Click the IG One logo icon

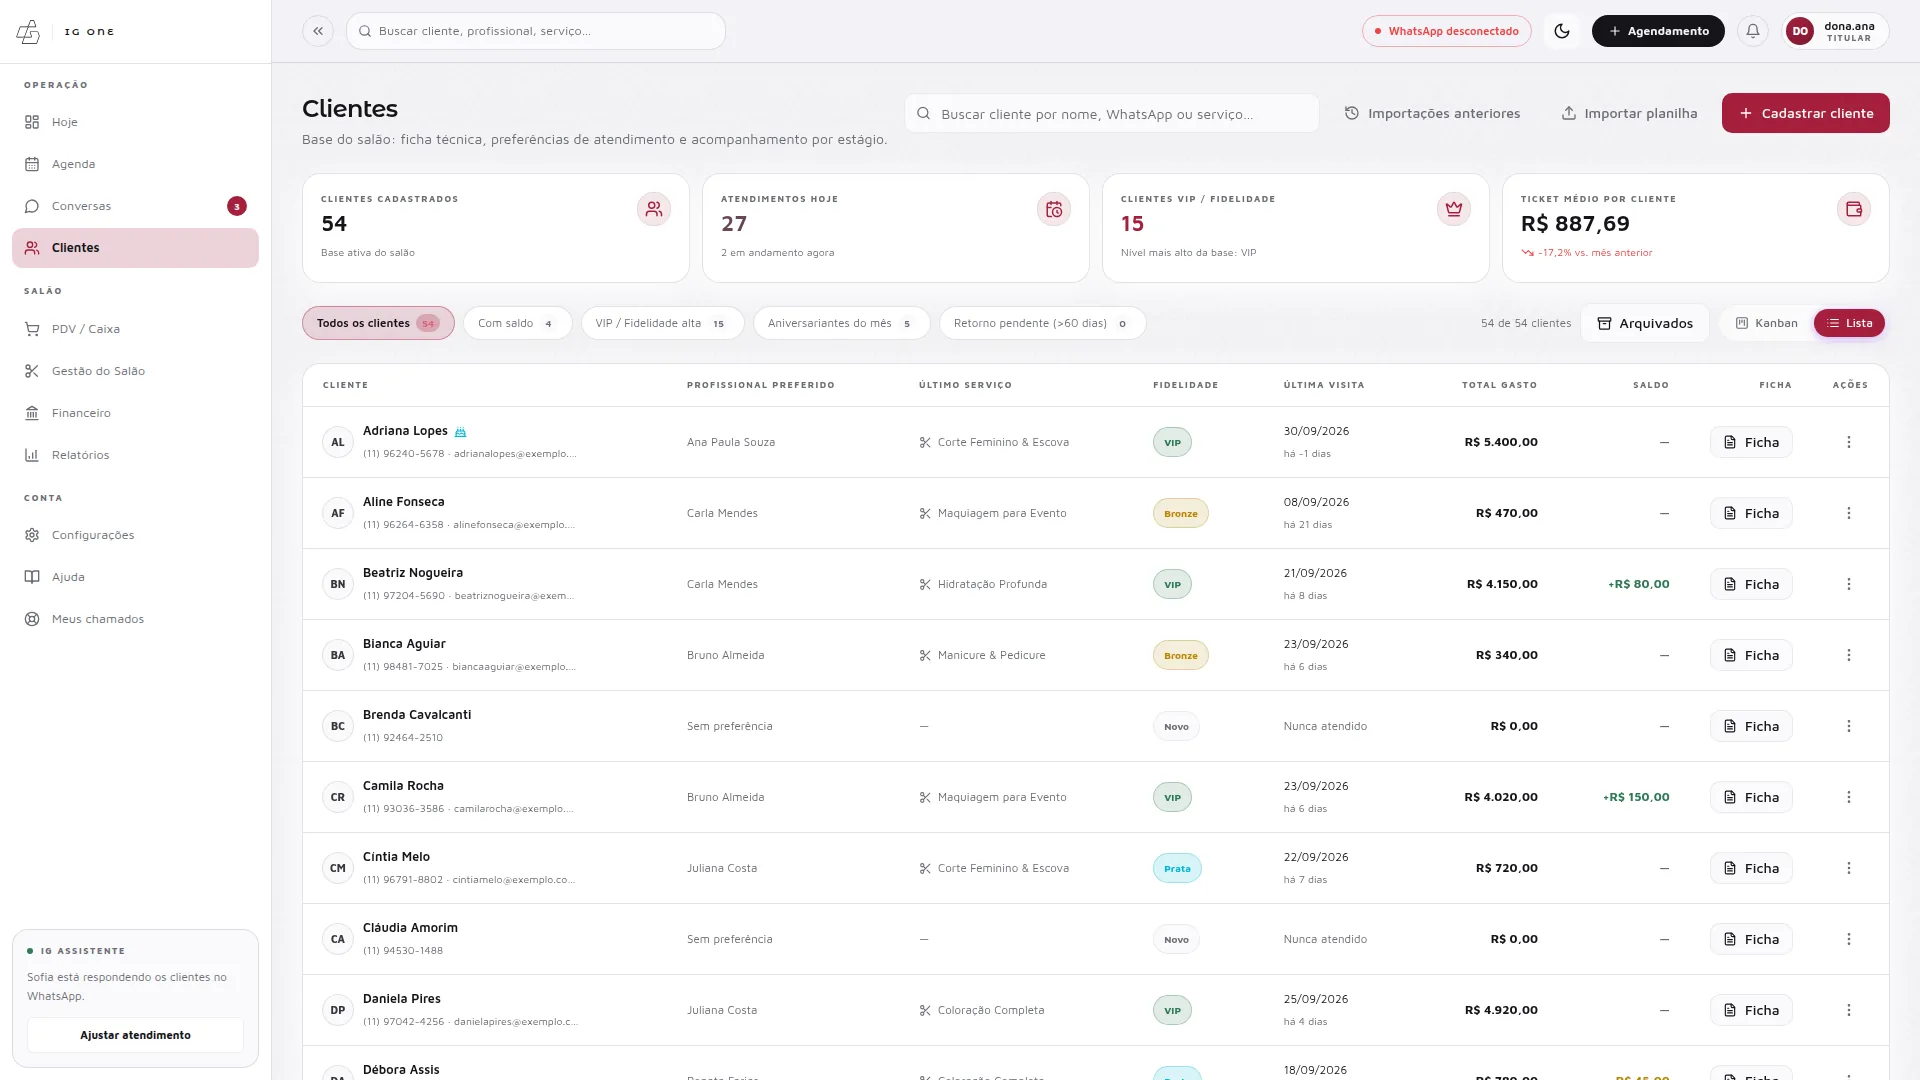click(x=29, y=32)
